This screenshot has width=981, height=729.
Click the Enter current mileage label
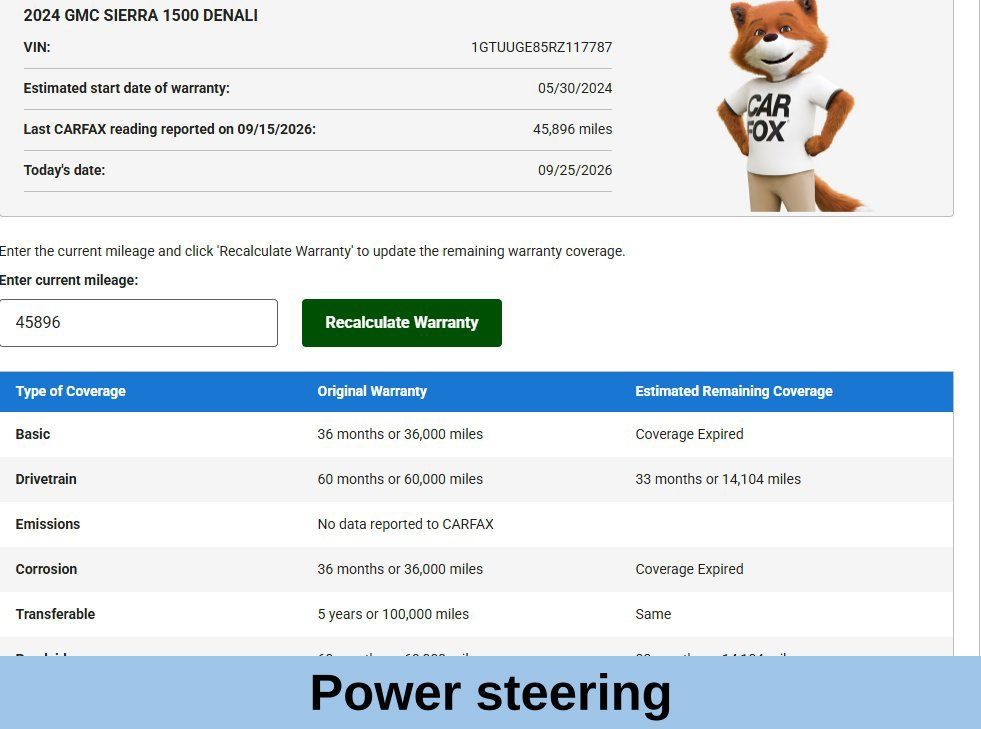[69, 280]
